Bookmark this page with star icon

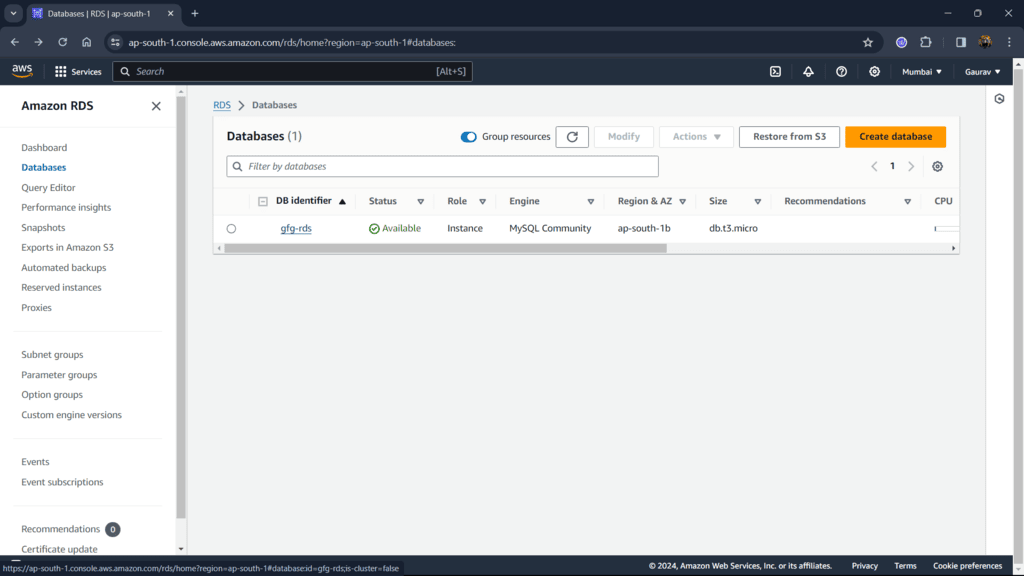pyautogui.click(x=867, y=42)
